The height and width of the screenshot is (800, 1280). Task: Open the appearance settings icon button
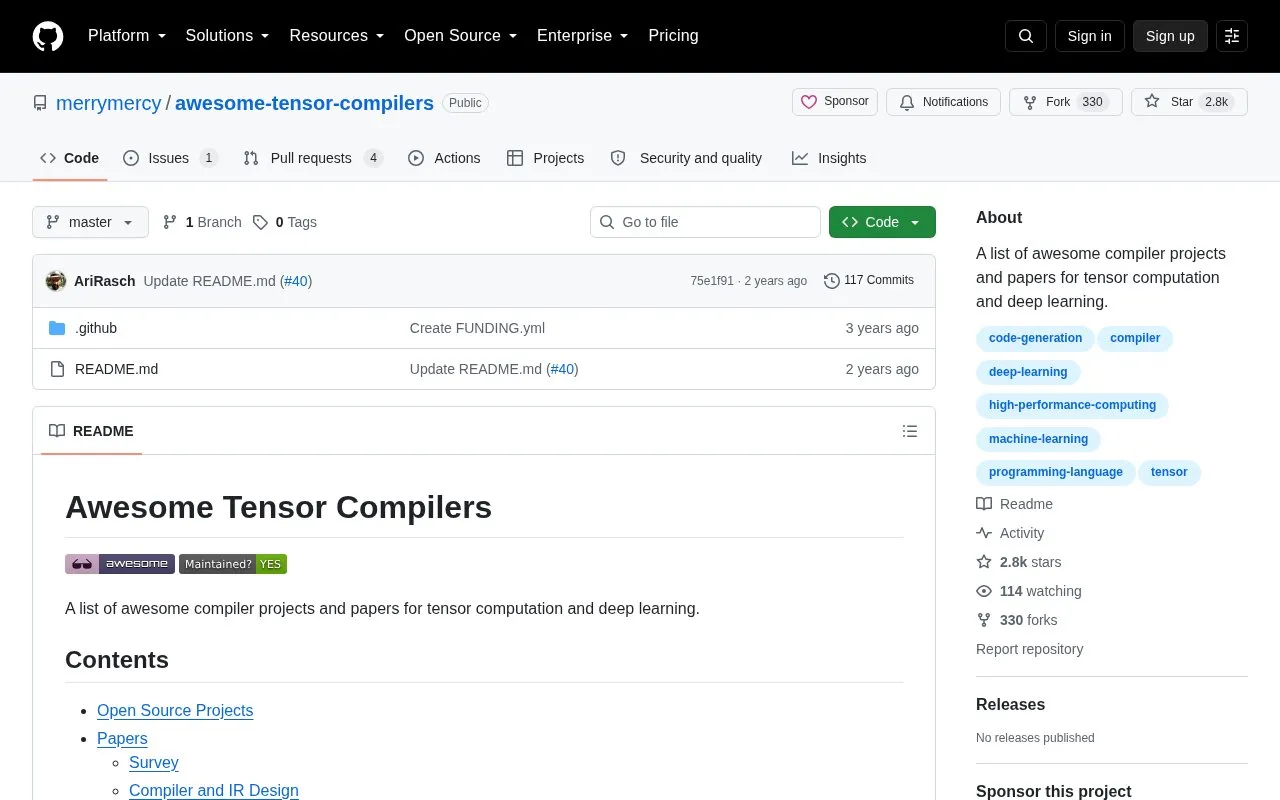pos(1232,36)
